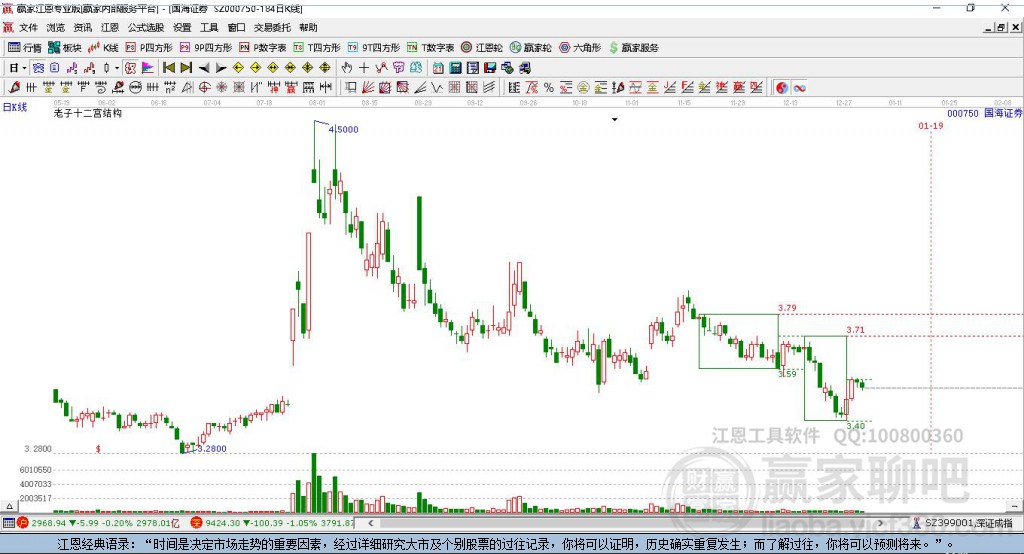Click the 行情 button
Screen dimensions: 1024x554
(25, 48)
